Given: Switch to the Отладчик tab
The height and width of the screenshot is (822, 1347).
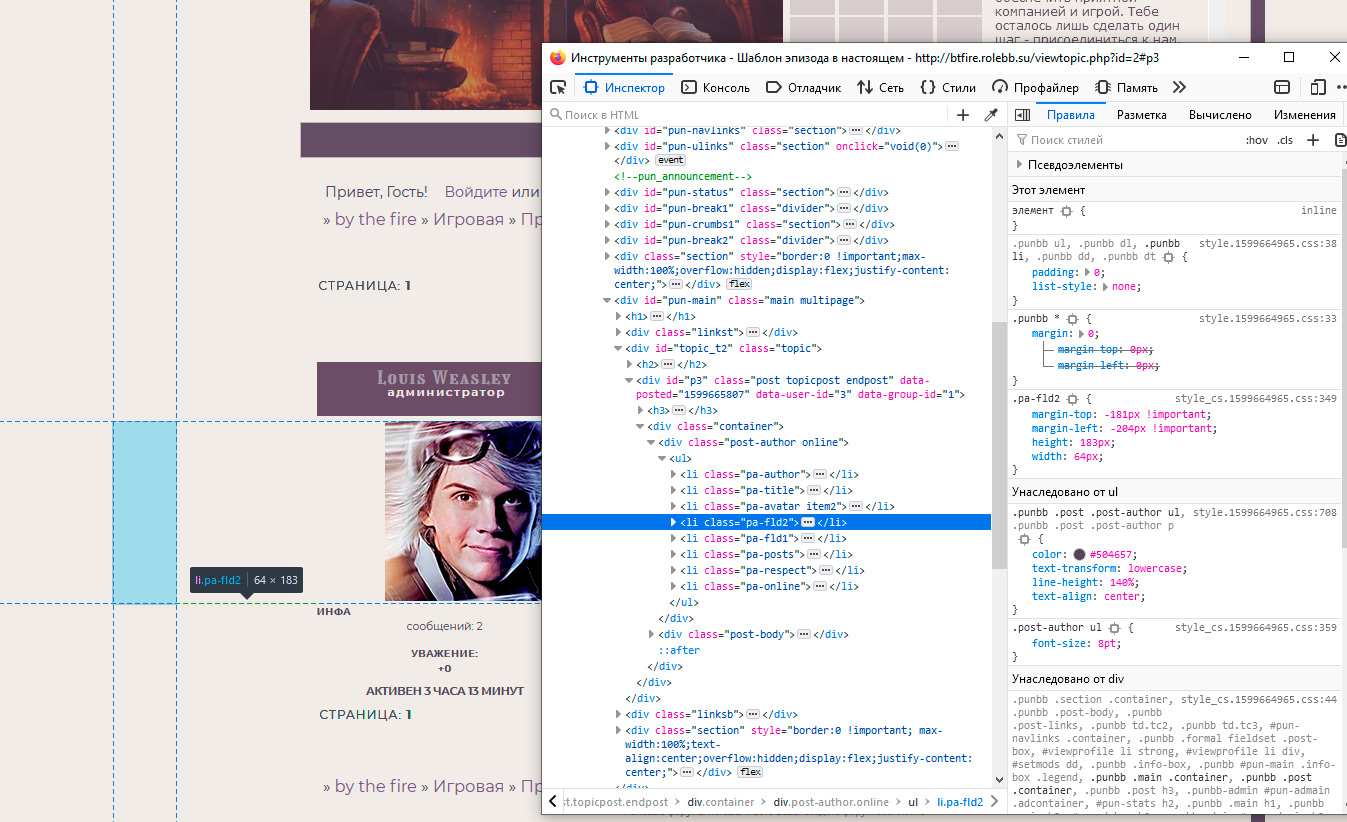Looking at the screenshot, I should pyautogui.click(x=803, y=87).
